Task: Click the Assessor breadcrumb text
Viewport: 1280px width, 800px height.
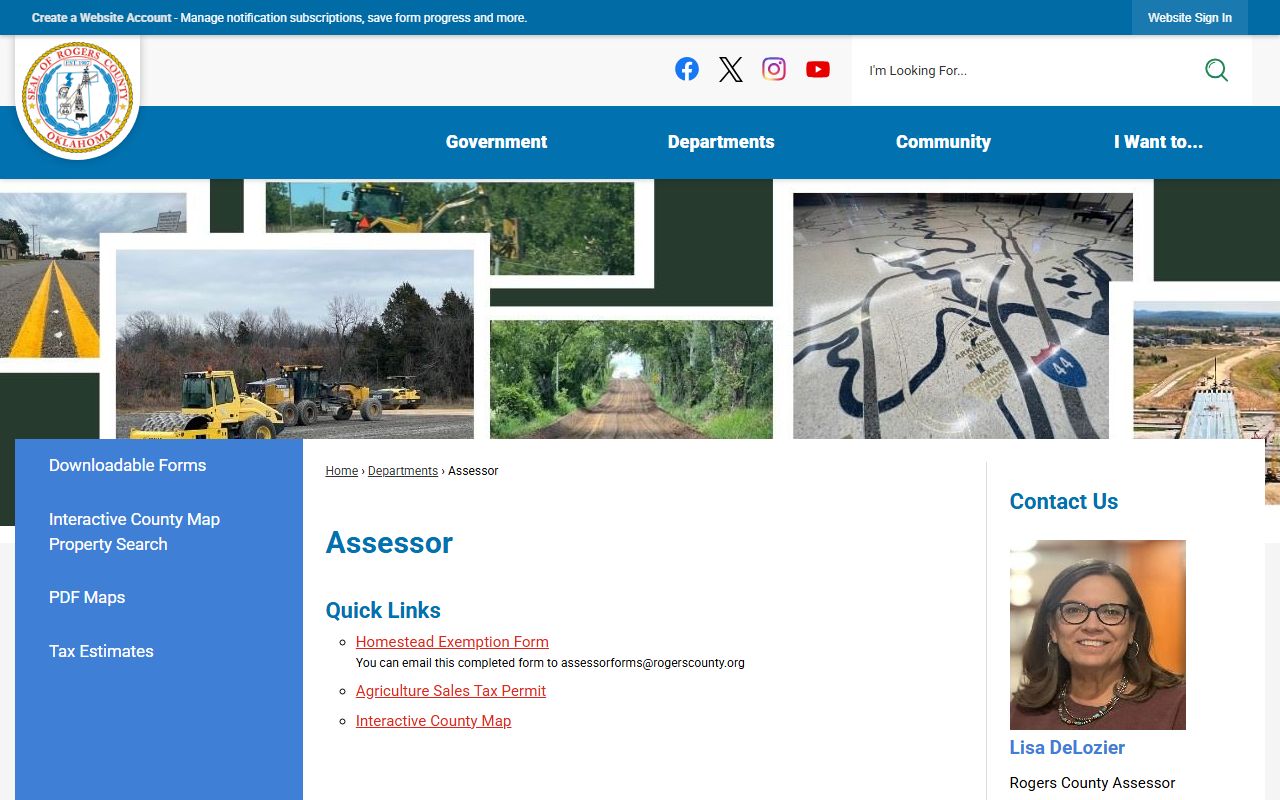Action: (x=473, y=471)
